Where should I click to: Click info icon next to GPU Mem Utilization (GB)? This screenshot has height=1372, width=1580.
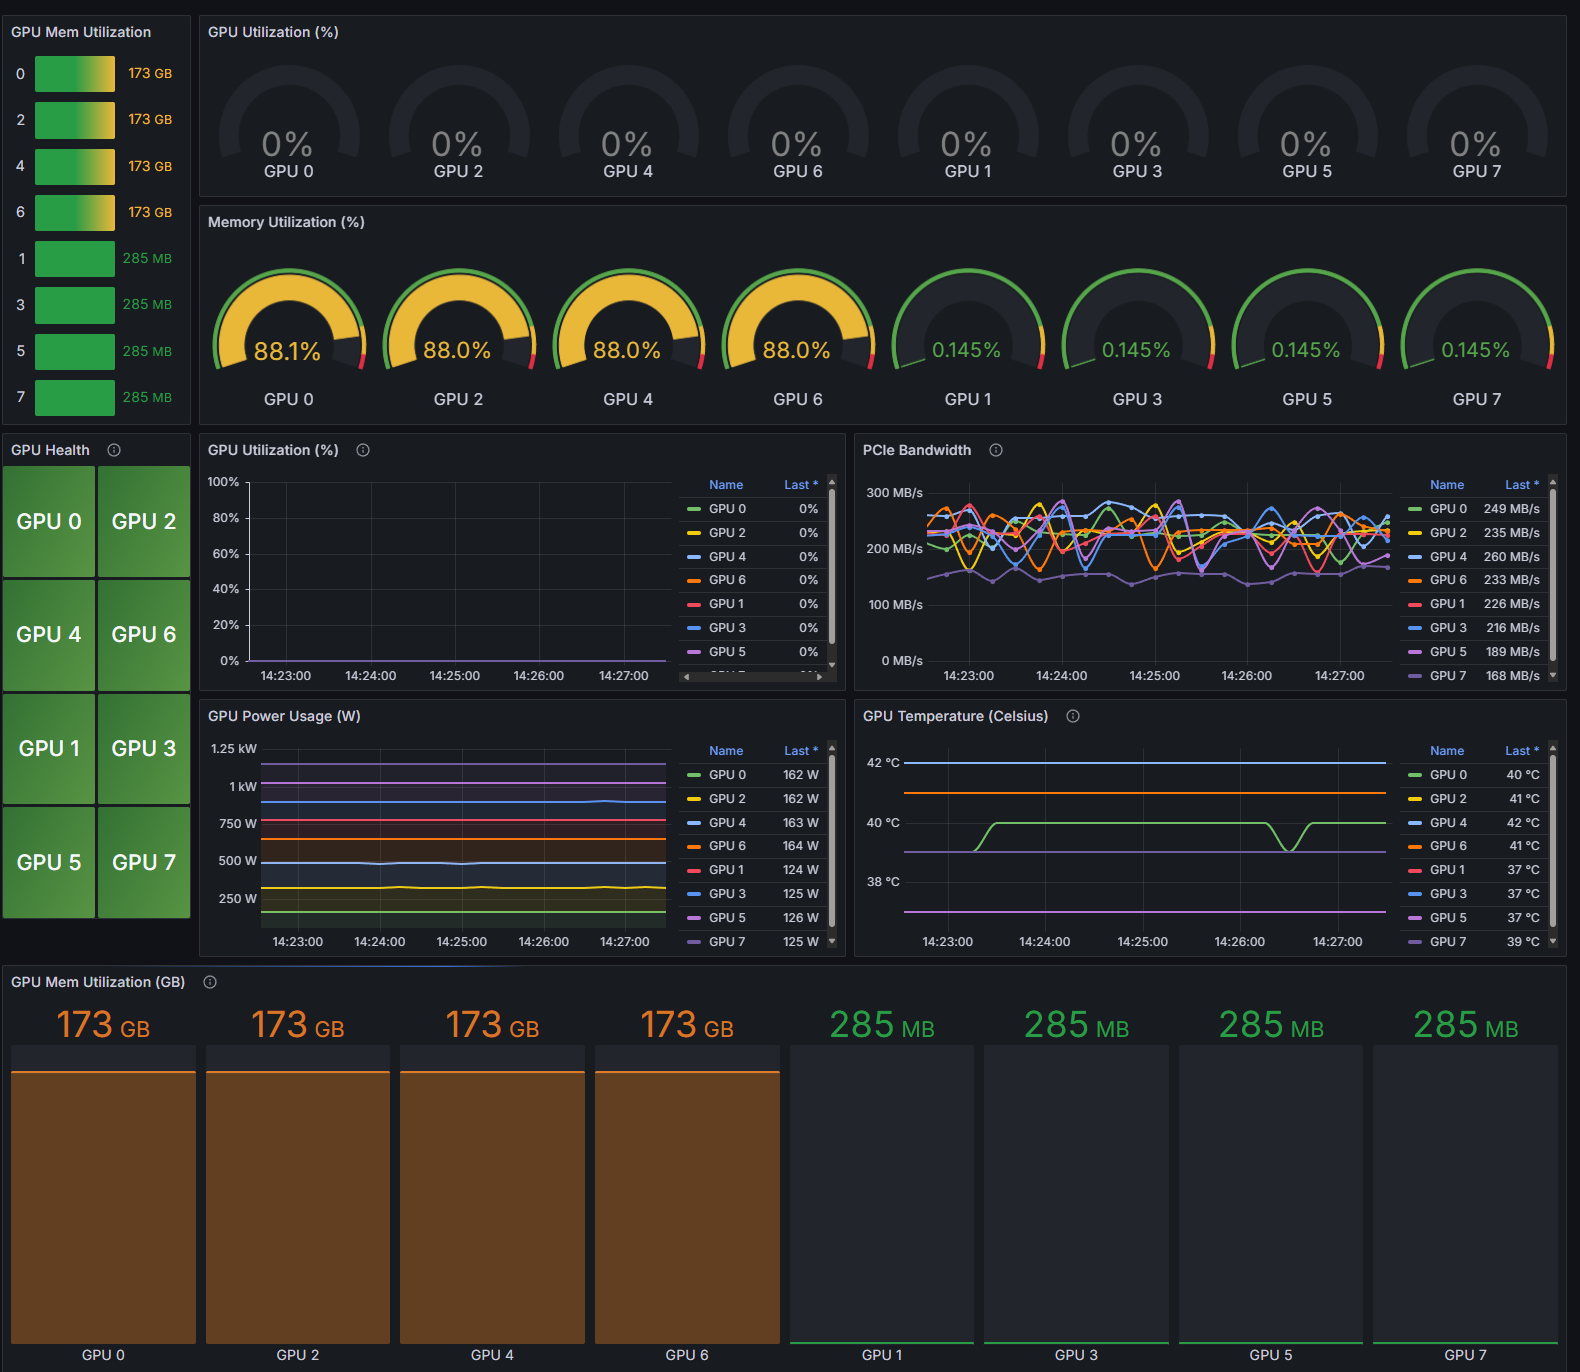[210, 982]
